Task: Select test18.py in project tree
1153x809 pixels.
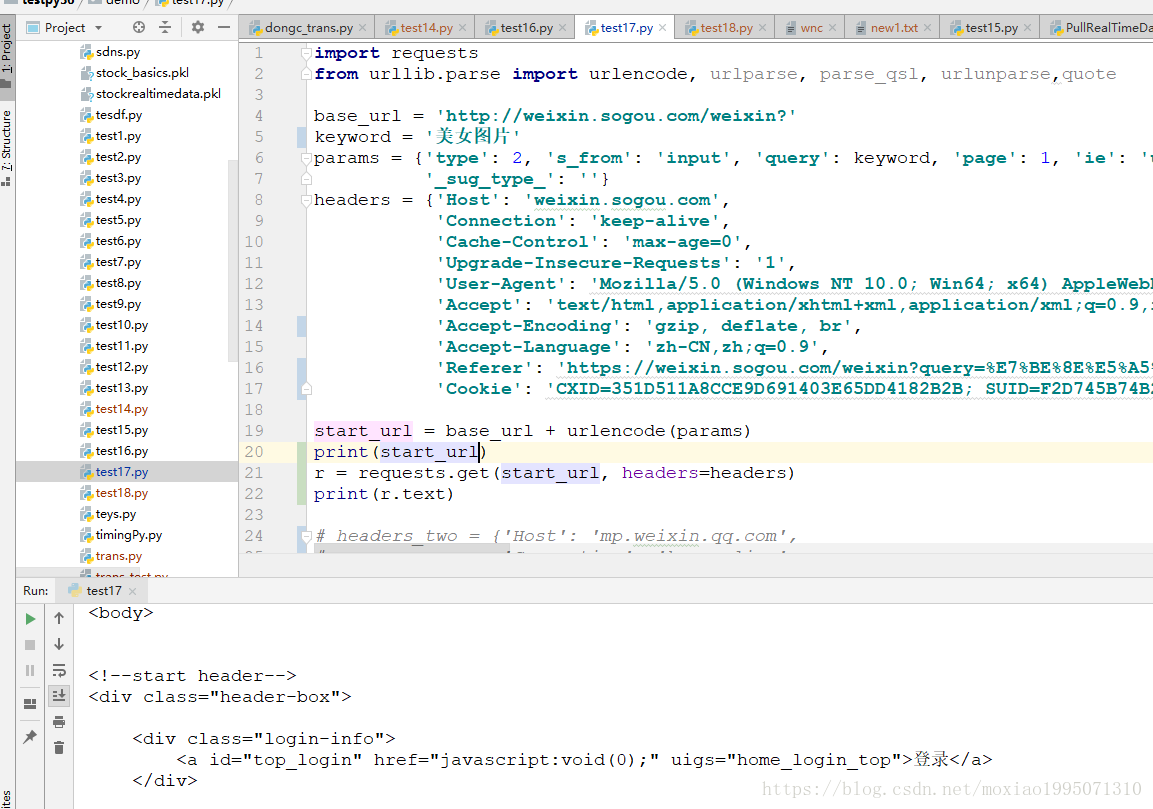Action: point(121,493)
